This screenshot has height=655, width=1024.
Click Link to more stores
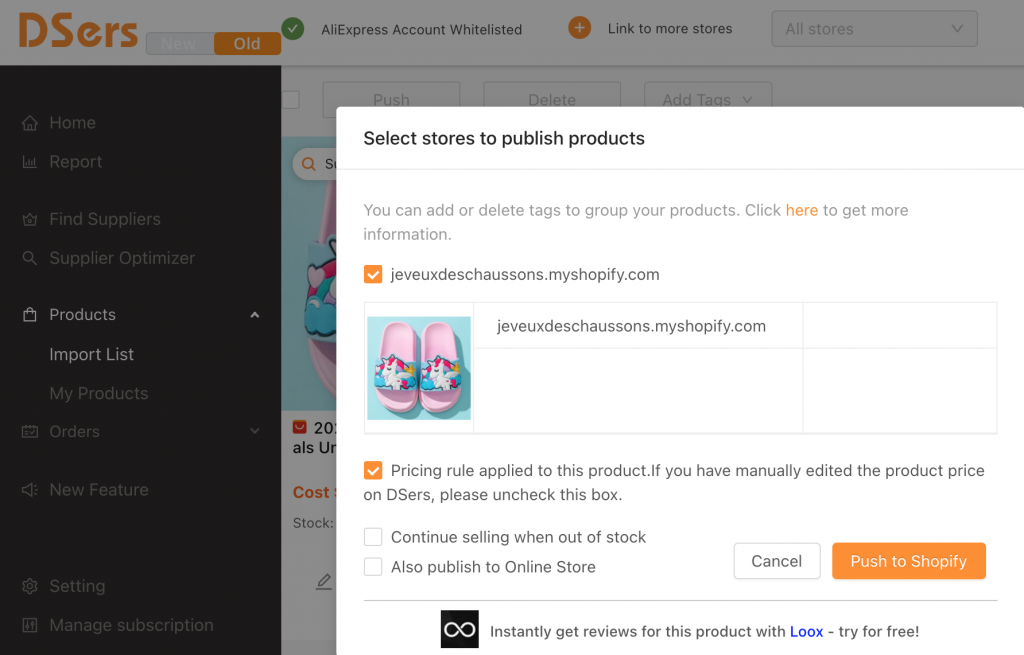point(670,29)
